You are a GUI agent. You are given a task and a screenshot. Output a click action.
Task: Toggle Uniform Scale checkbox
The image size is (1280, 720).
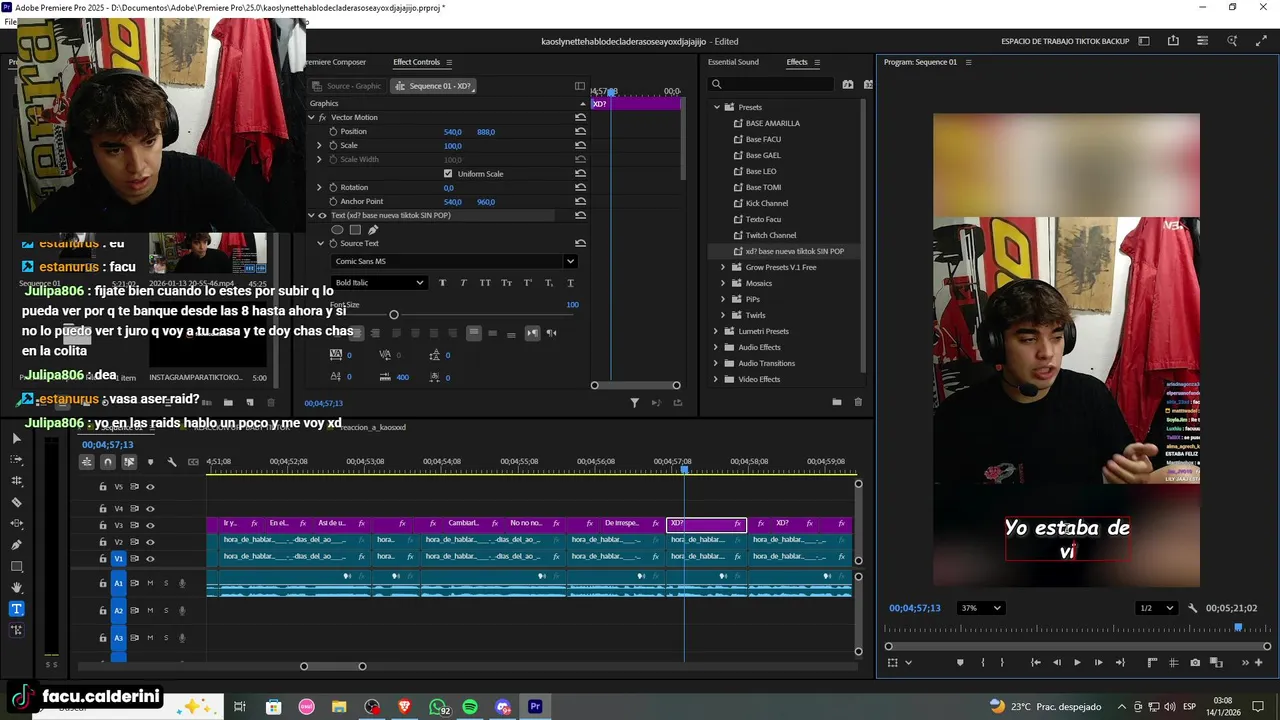pyautogui.click(x=448, y=173)
